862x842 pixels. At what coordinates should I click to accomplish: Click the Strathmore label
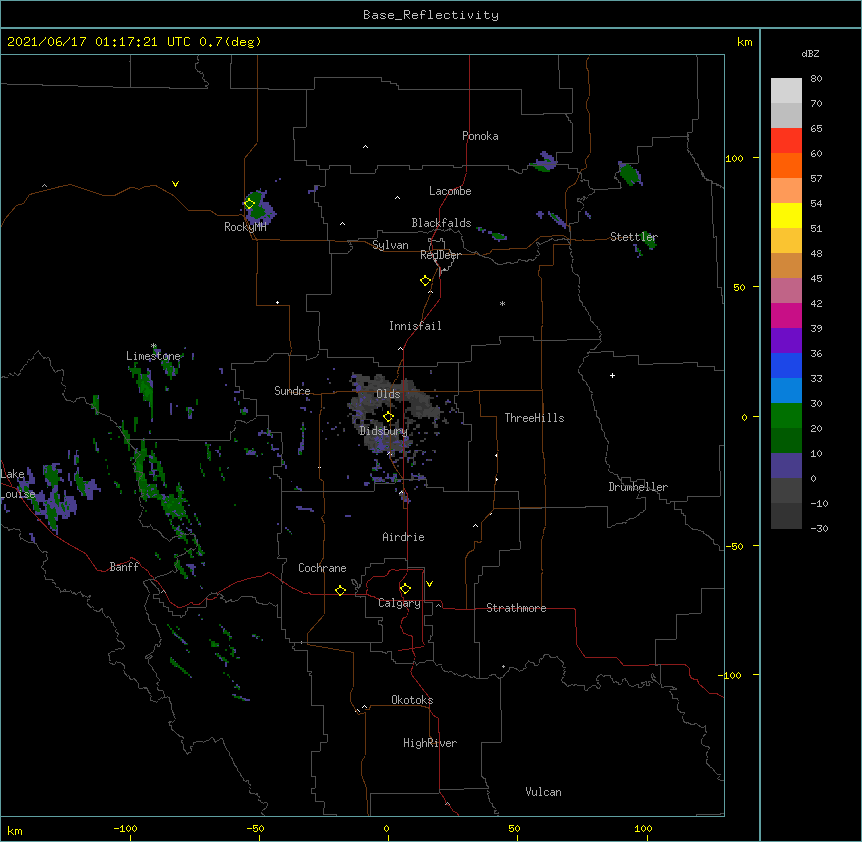[516, 608]
